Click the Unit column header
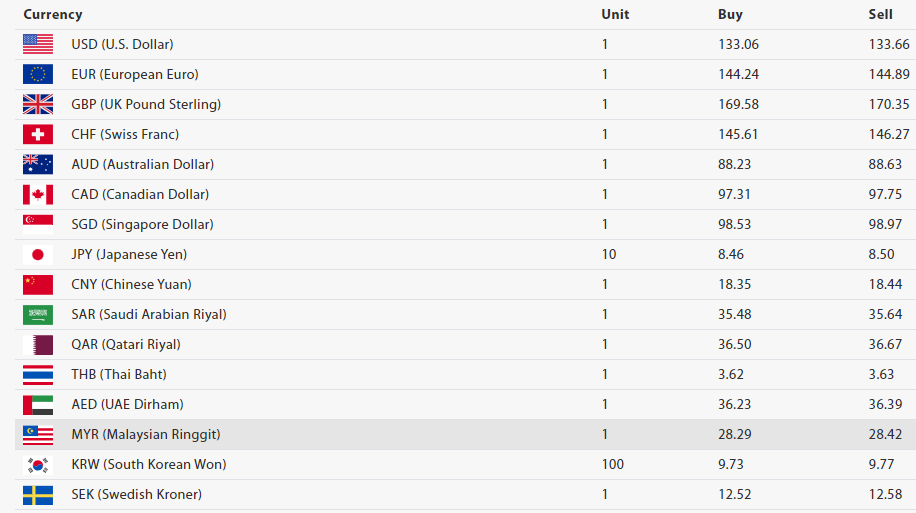Image resolution: width=916 pixels, height=513 pixels. [615, 15]
